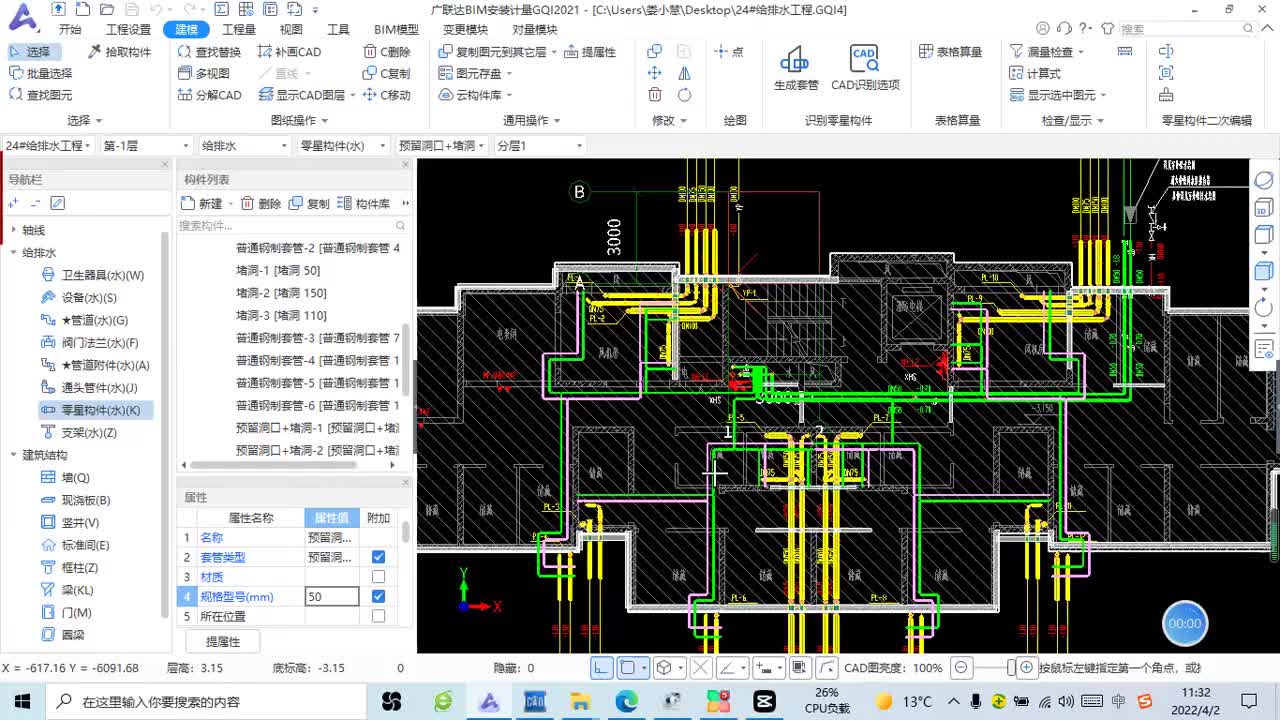Switch to 工程量 ribbon tab
1280x720 pixels.
[239, 29]
